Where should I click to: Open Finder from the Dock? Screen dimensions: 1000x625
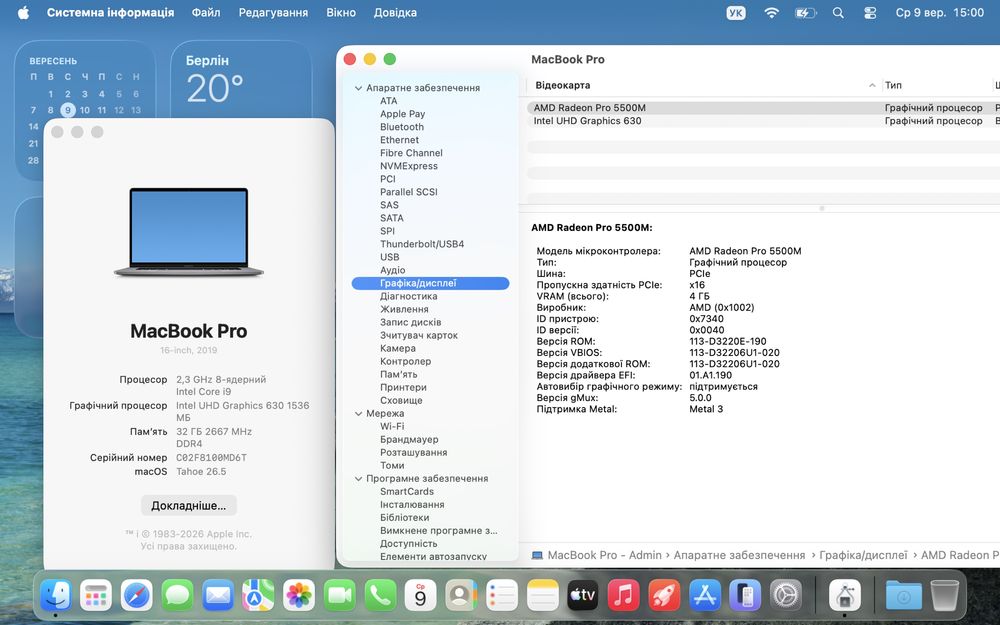coord(55,596)
